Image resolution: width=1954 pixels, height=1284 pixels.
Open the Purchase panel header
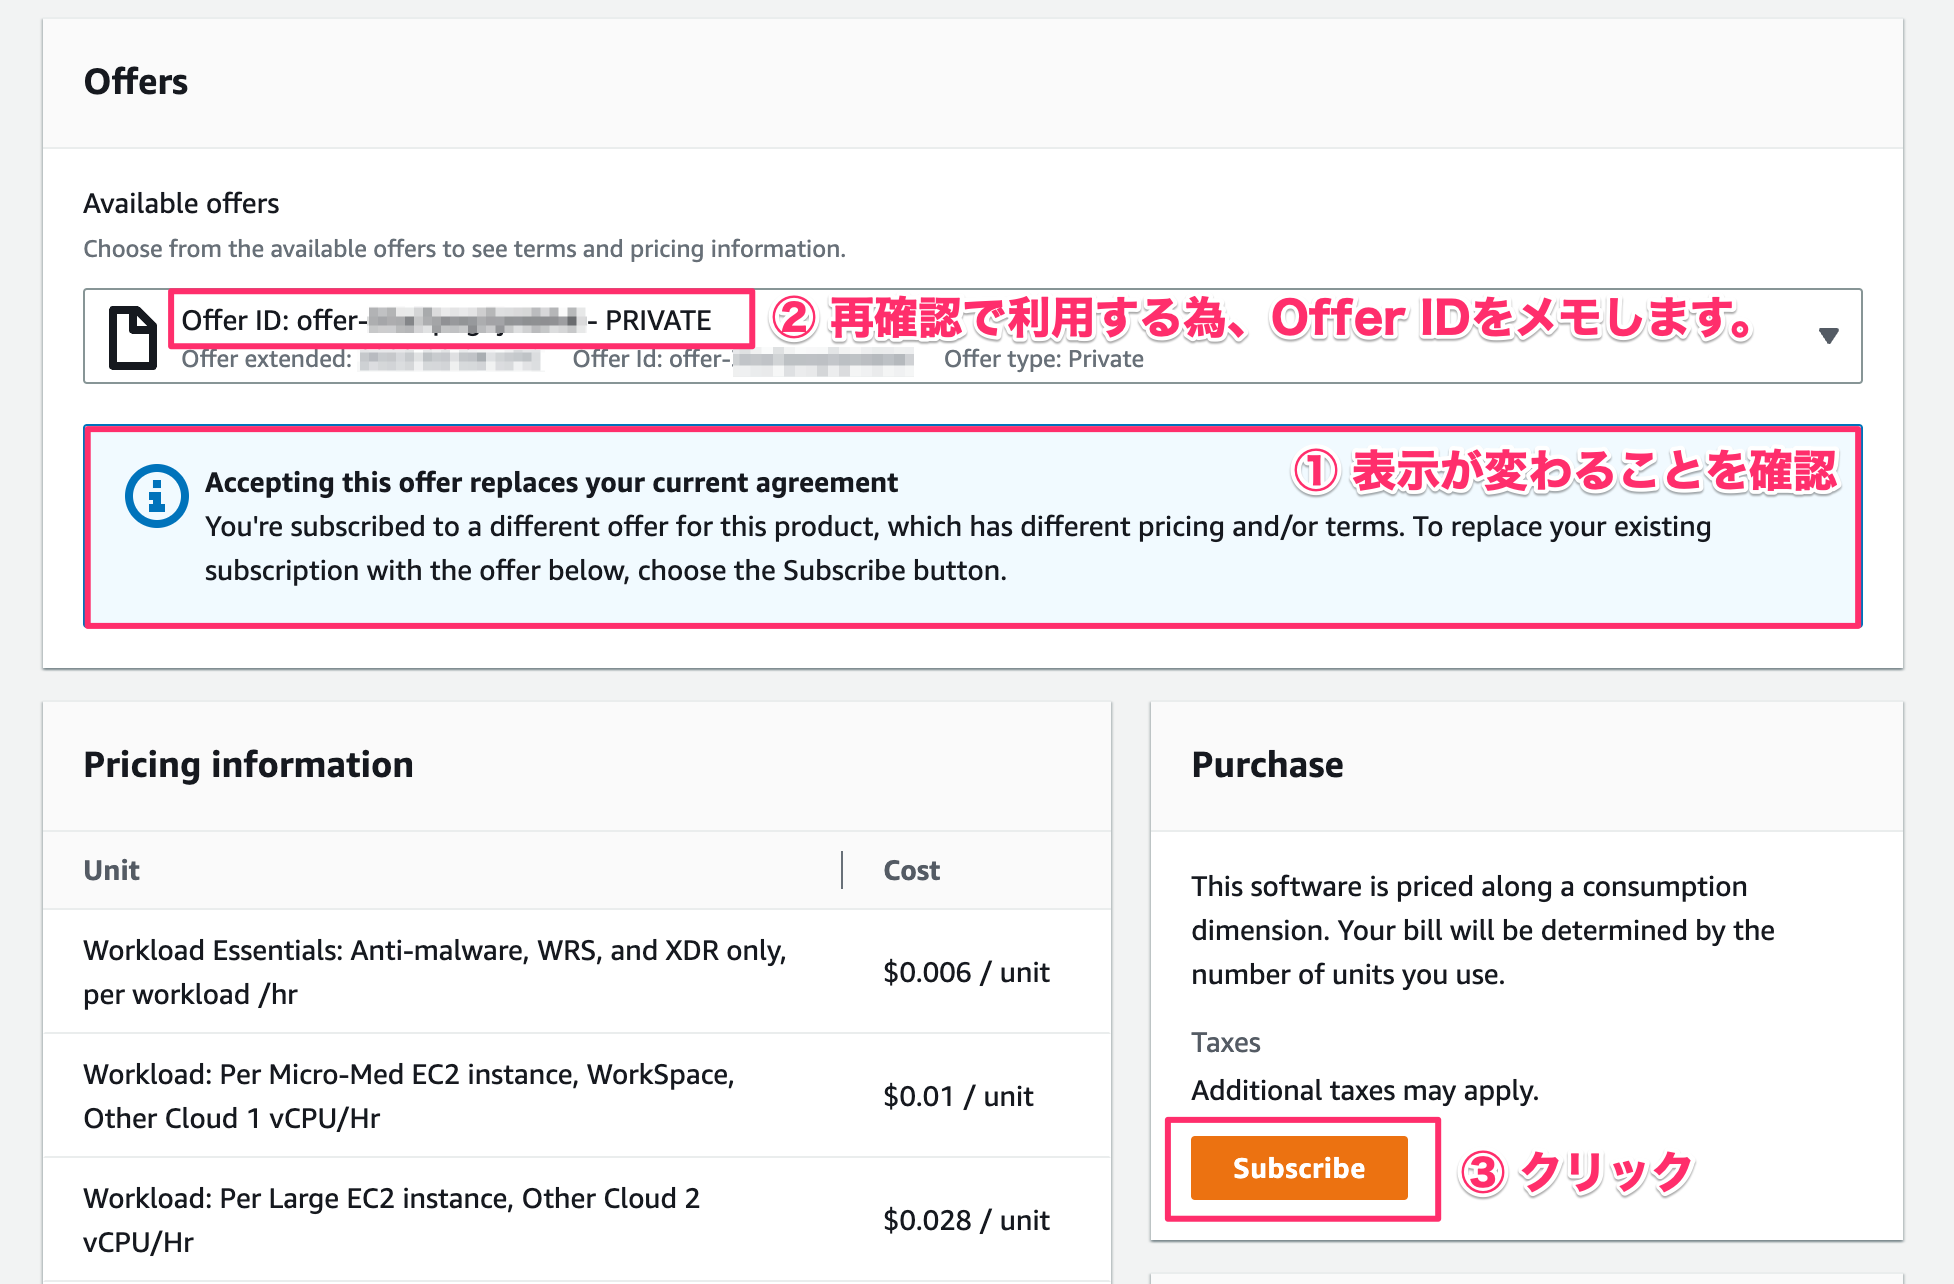1267,766
